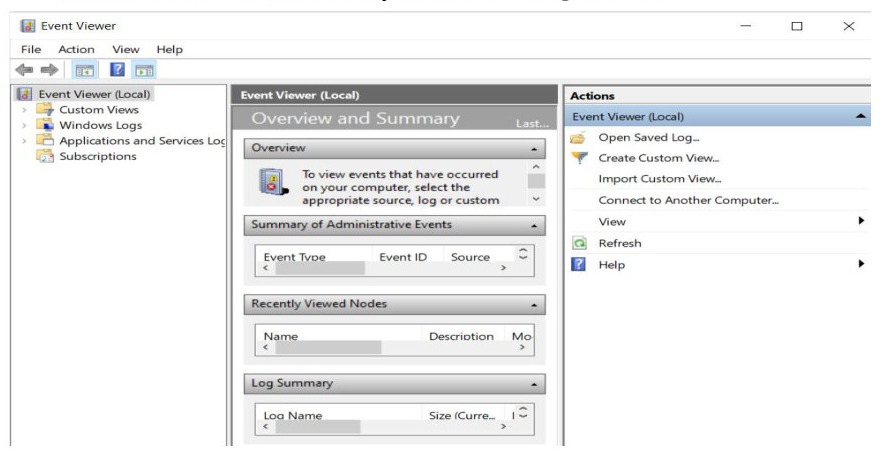The width and height of the screenshot is (880, 454).
Task: Click the Create Custom View funnel icon
Action: click(x=579, y=158)
